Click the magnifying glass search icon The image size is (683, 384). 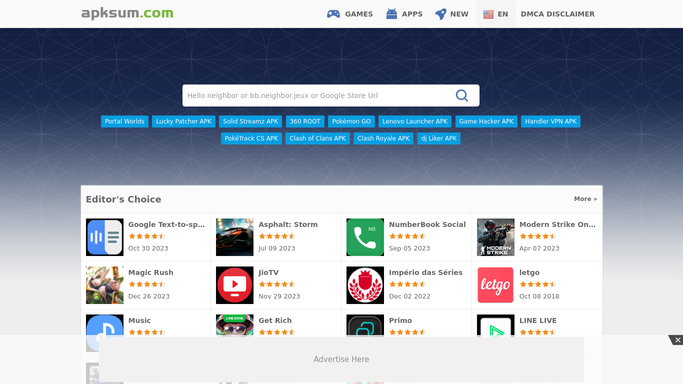[462, 95]
